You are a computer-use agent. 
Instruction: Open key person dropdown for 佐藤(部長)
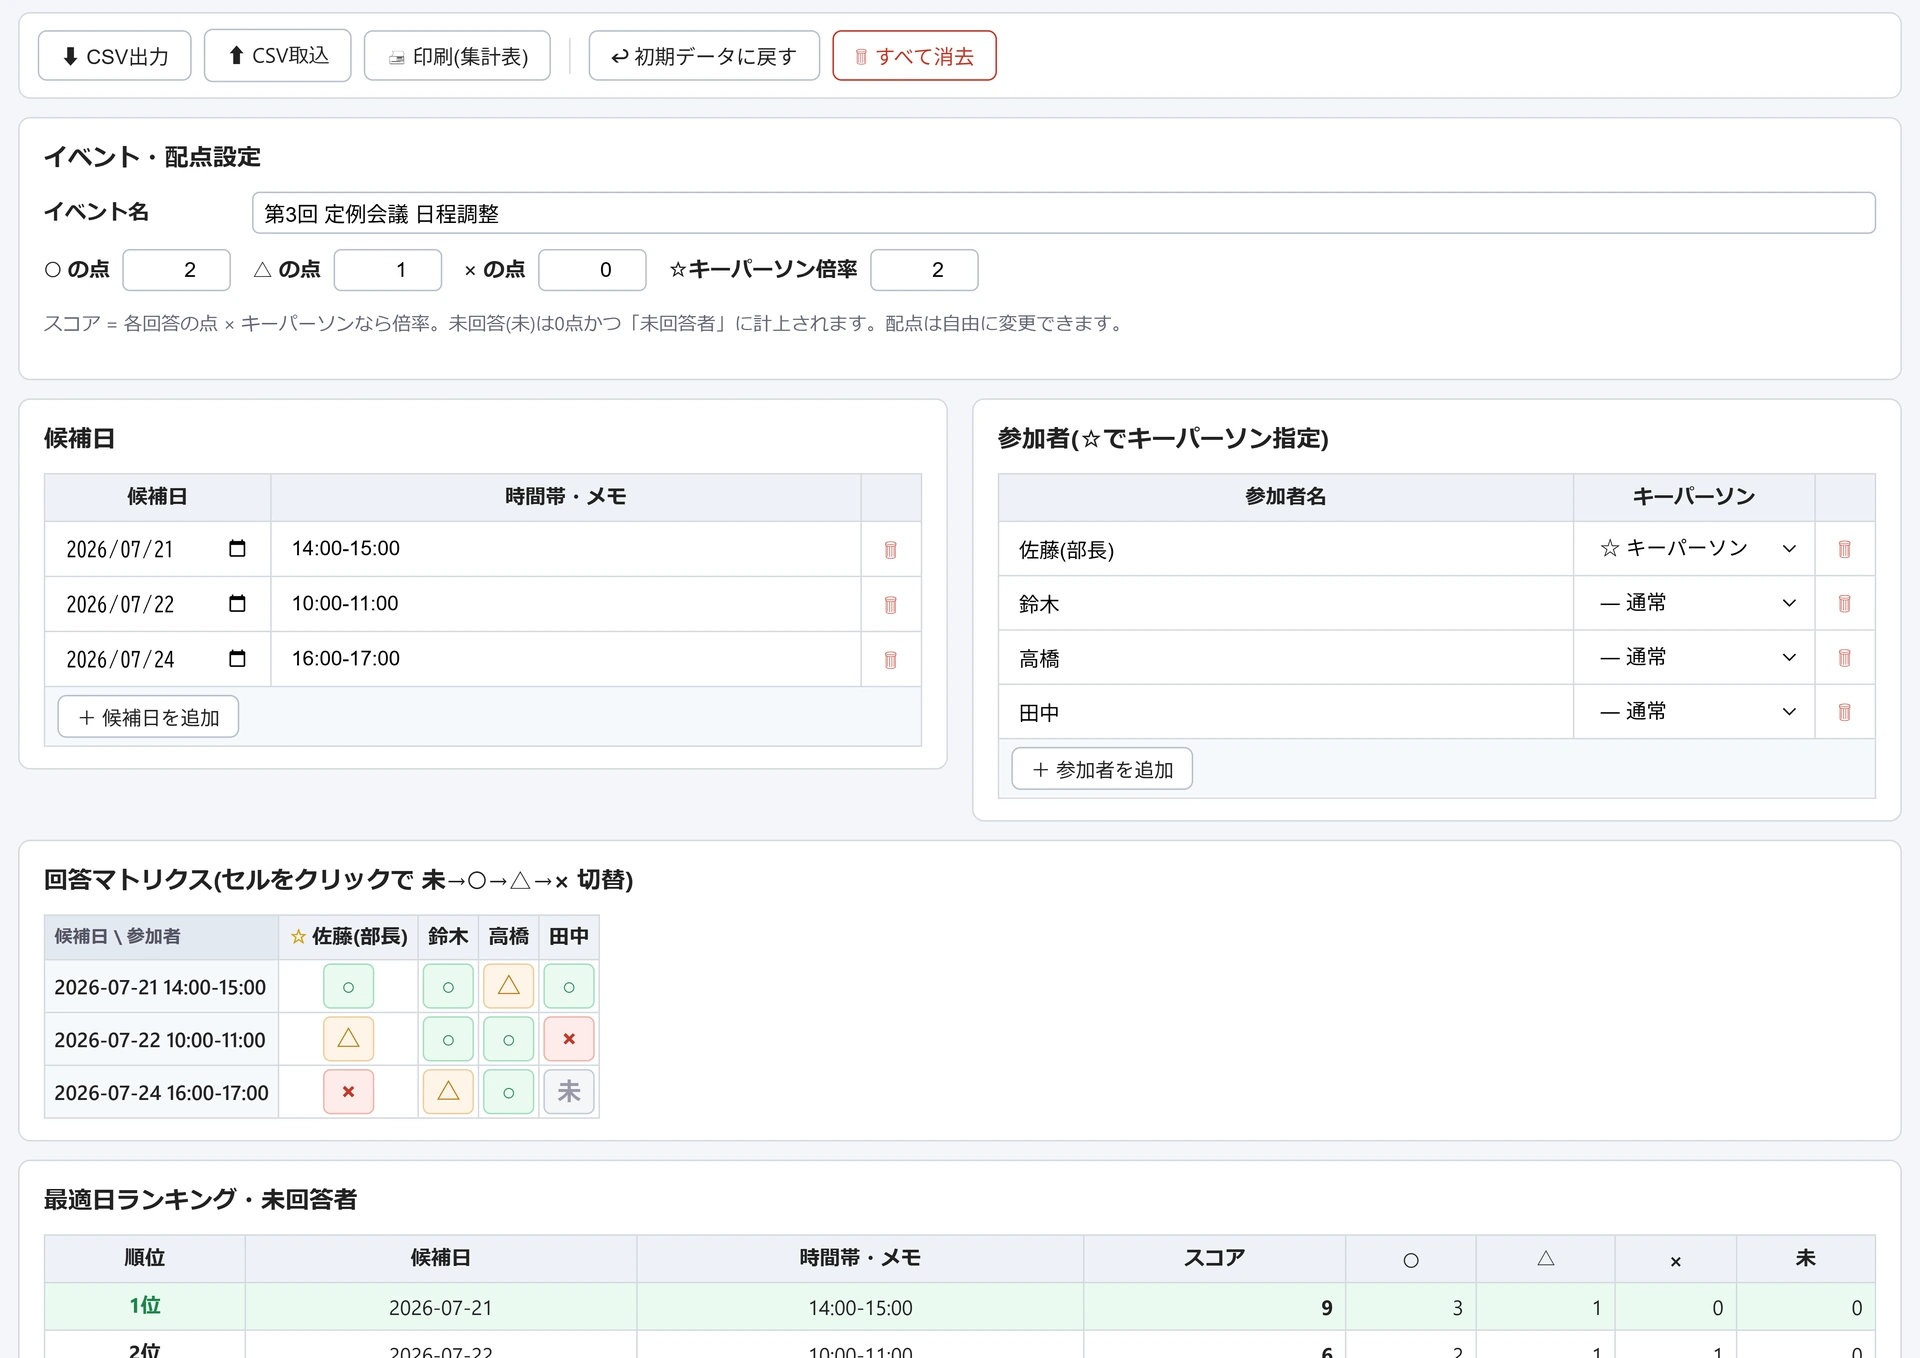[1694, 548]
